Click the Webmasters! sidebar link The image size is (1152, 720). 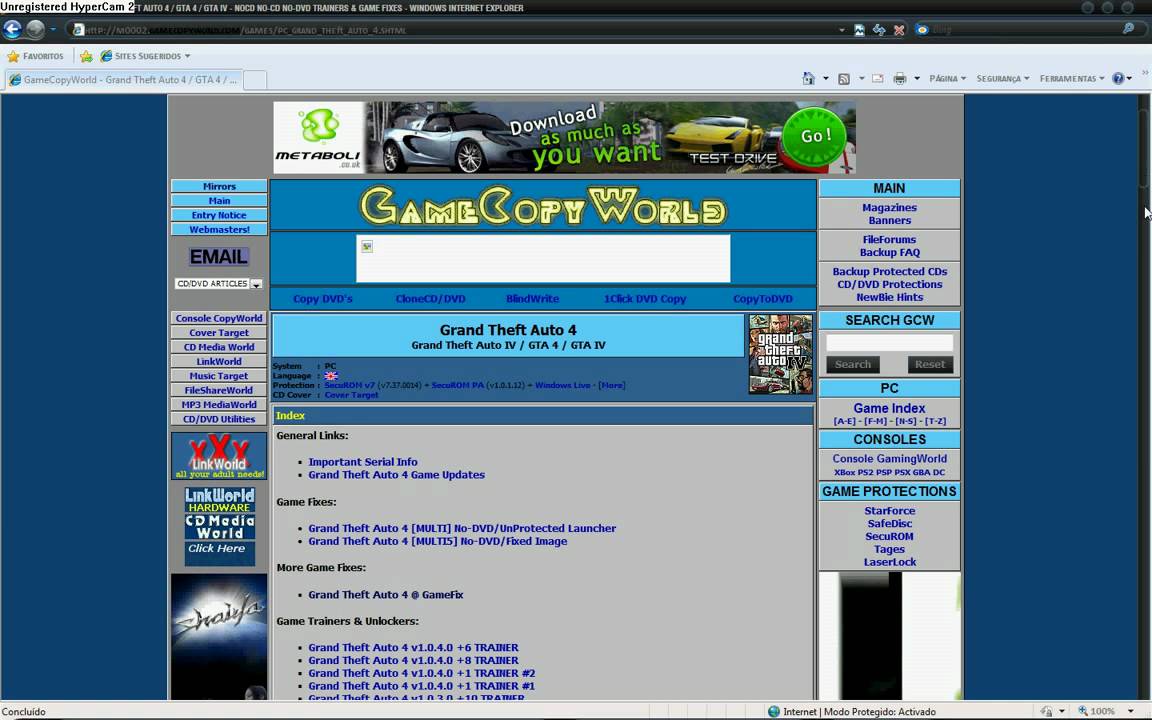coord(219,229)
